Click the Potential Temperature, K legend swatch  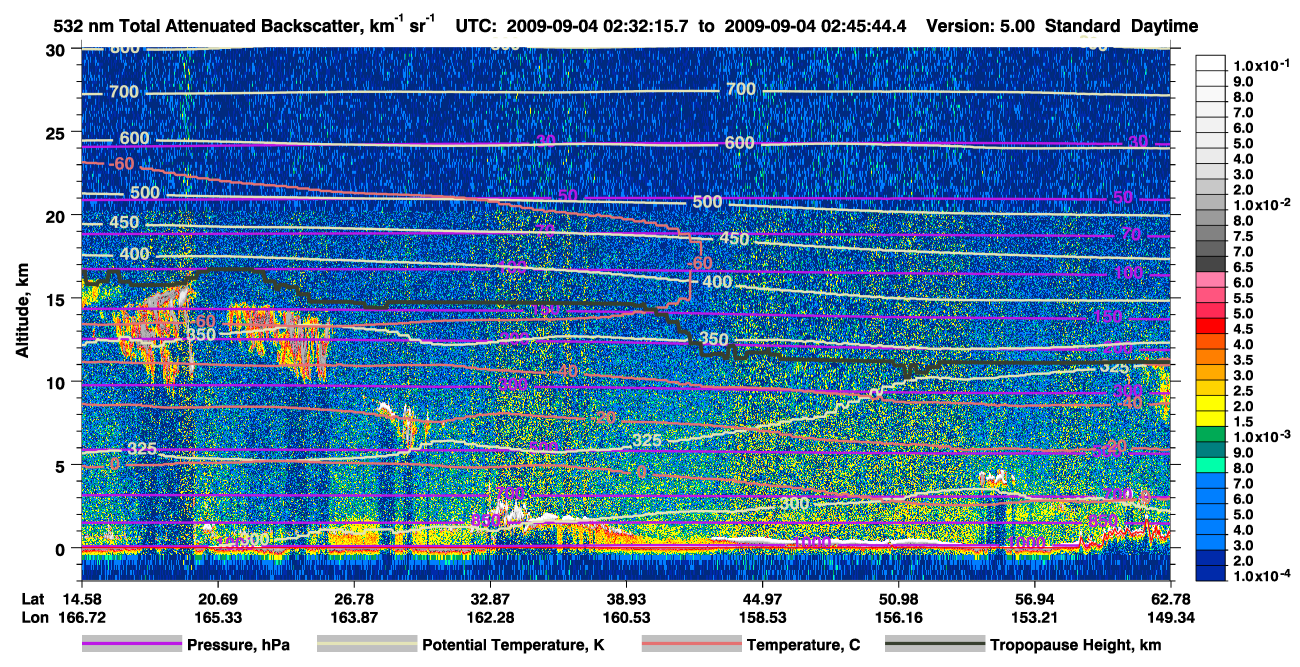tap(367, 645)
